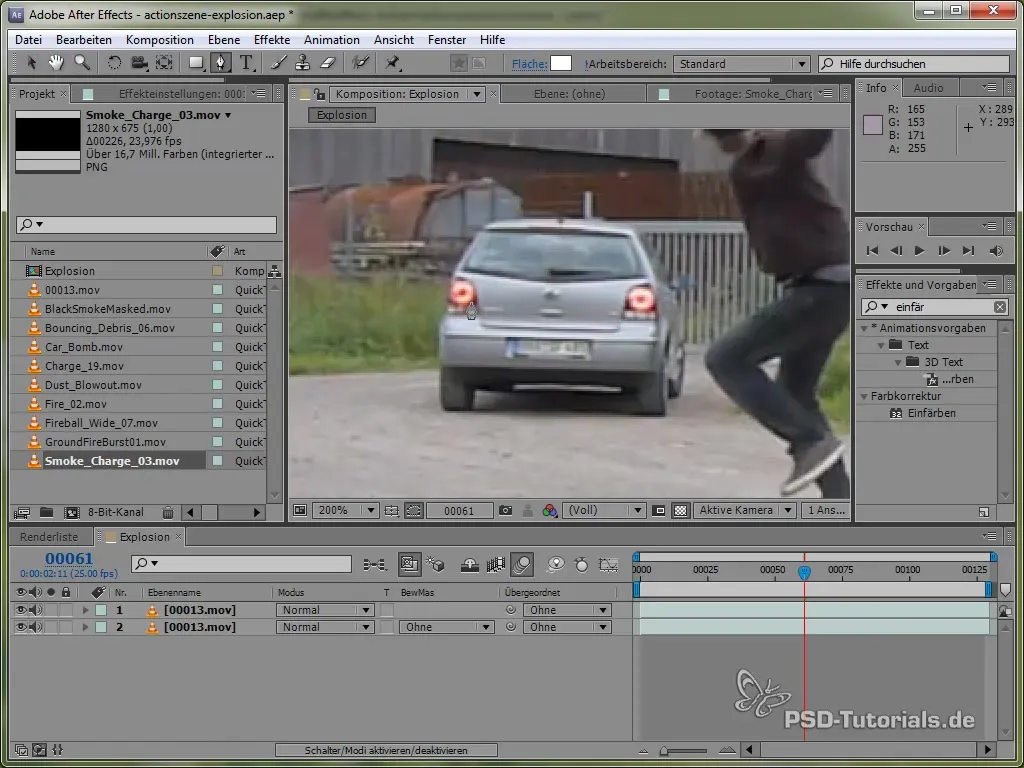The image size is (1024, 768).
Task: Open the Datei menu
Action: click(x=28, y=40)
